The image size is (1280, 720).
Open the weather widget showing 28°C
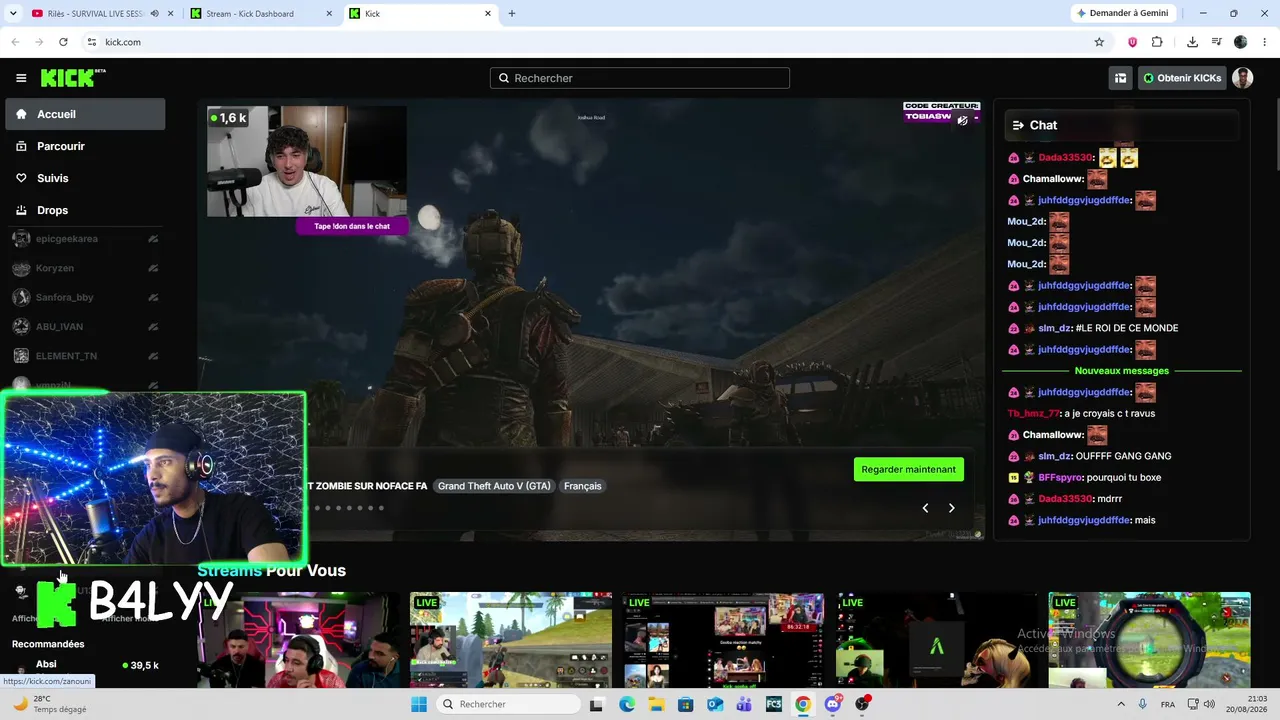(48, 704)
